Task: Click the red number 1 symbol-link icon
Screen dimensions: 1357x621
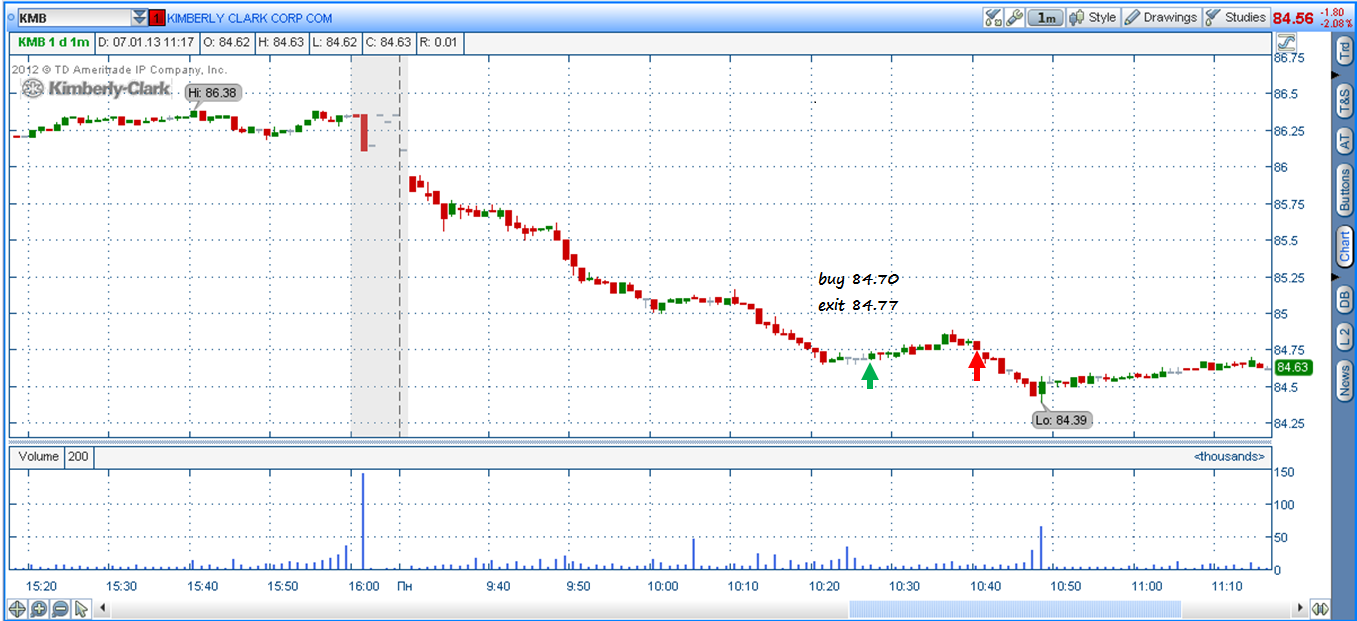Action: click(x=157, y=18)
